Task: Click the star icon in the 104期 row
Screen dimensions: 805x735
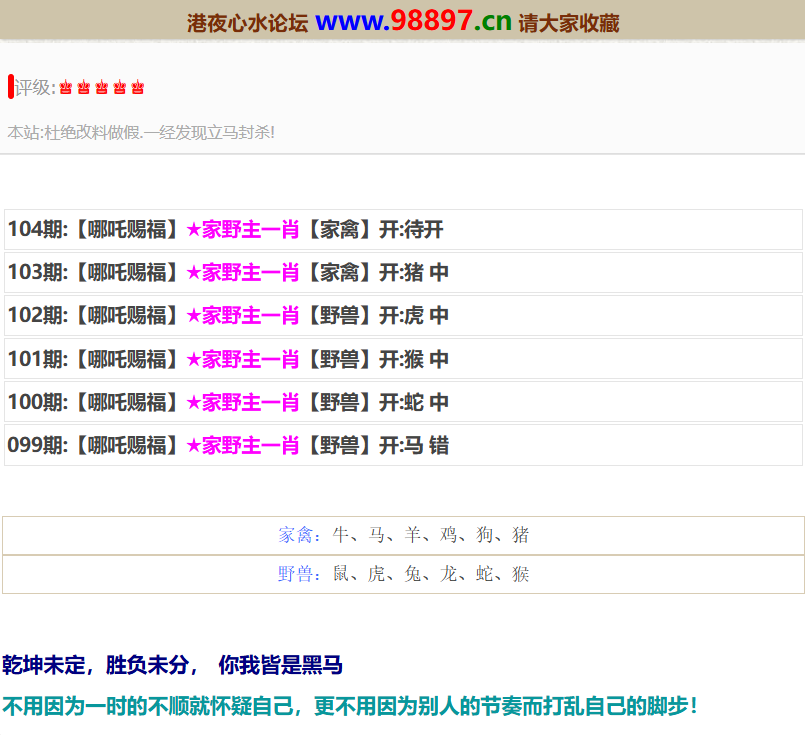Action: pyautogui.click(x=193, y=230)
